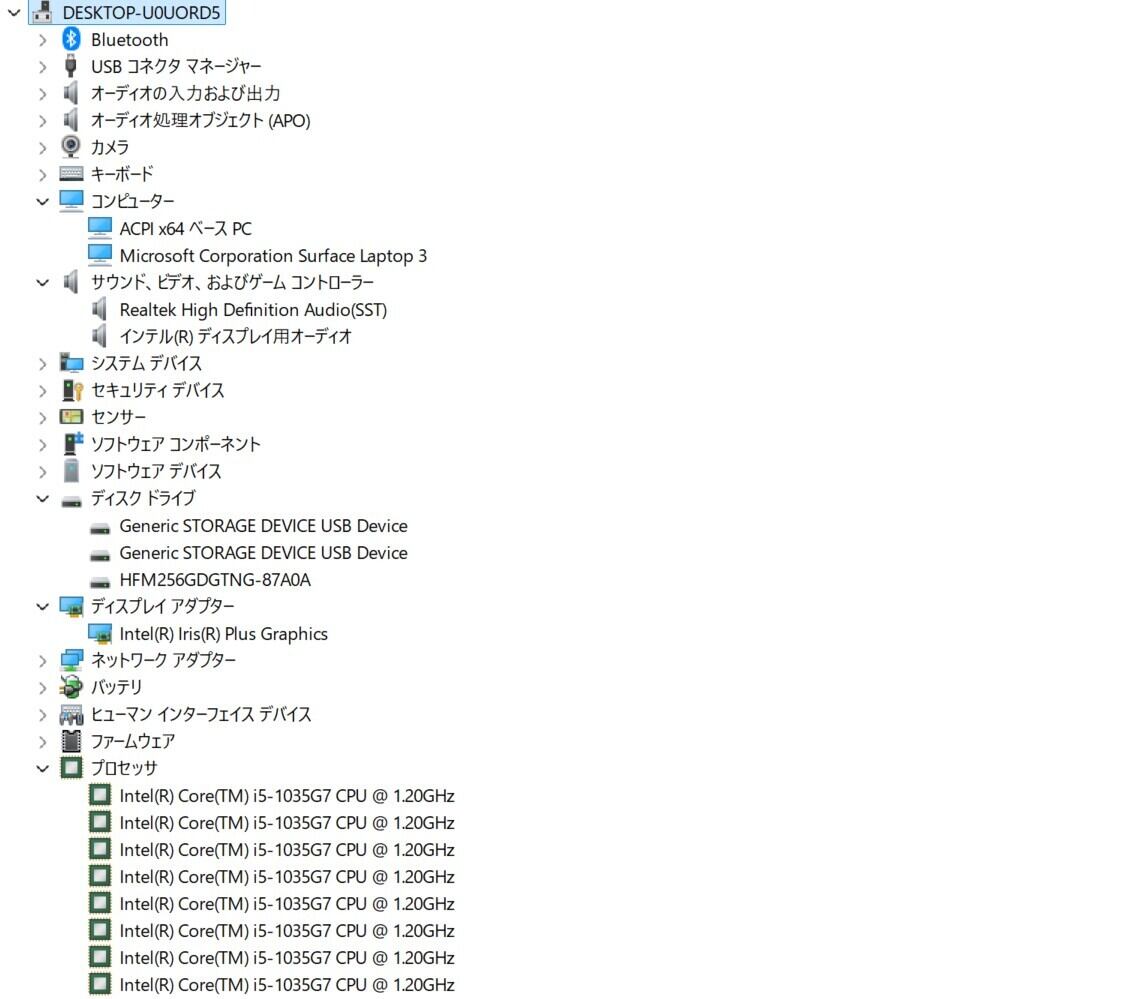Screen dimensions: 1123x999
Task: Select Realtek High Definition Audio(SST)
Action: coord(253,309)
